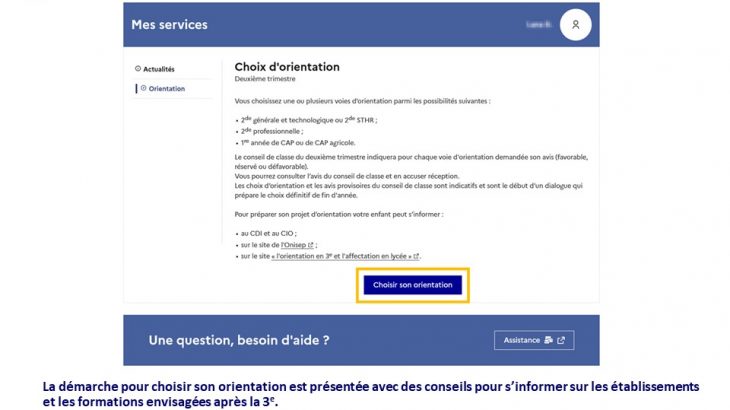Open the user profile avatar icon
Image resolution: width=730 pixels, height=410 pixels.
click(575, 25)
